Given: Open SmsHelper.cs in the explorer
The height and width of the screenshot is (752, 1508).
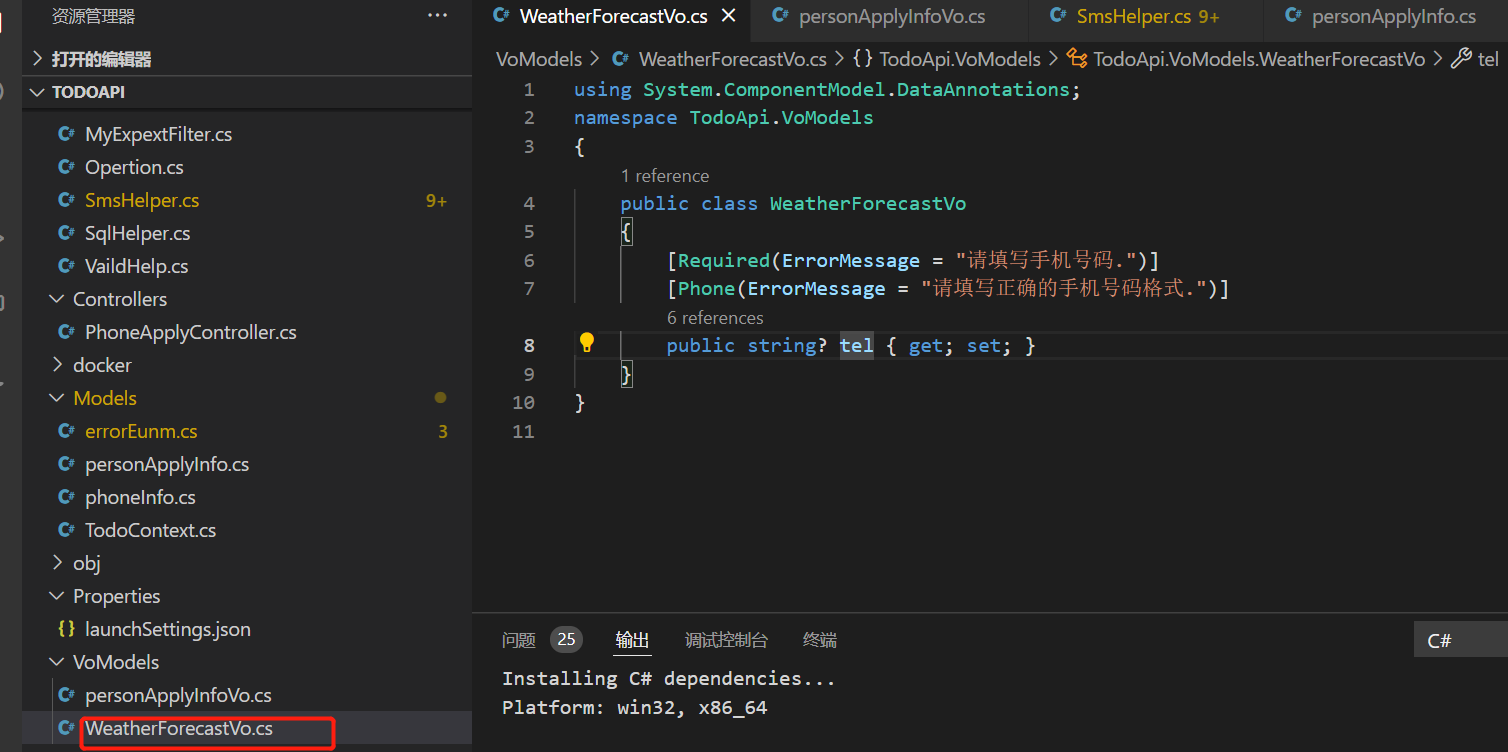Looking at the screenshot, I should point(142,200).
